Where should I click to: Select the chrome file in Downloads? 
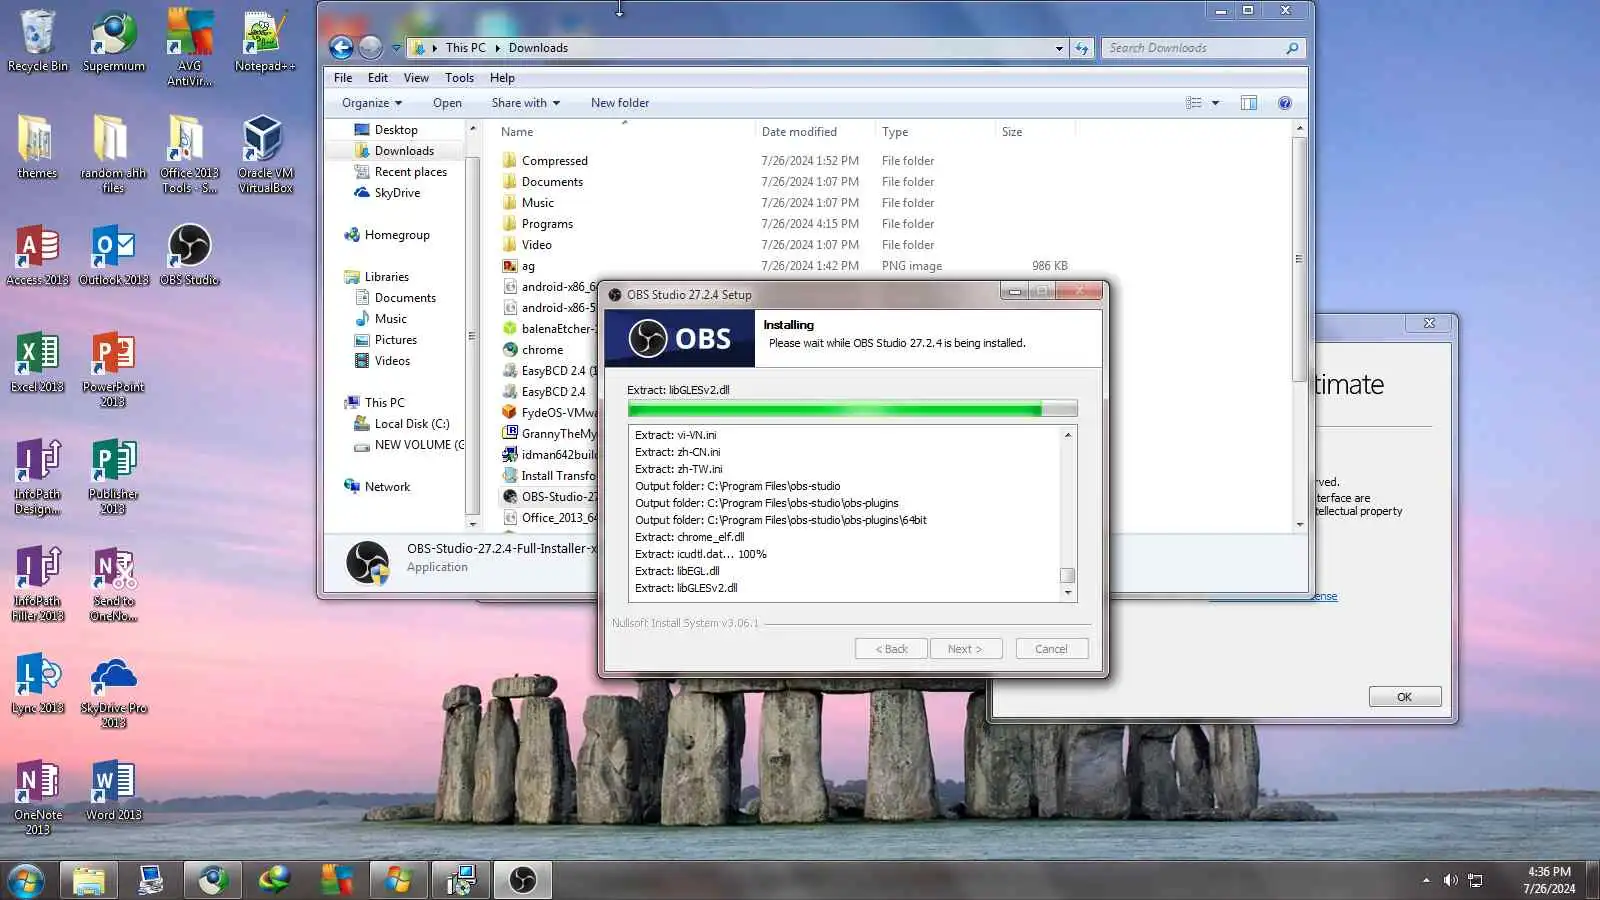(x=542, y=350)
